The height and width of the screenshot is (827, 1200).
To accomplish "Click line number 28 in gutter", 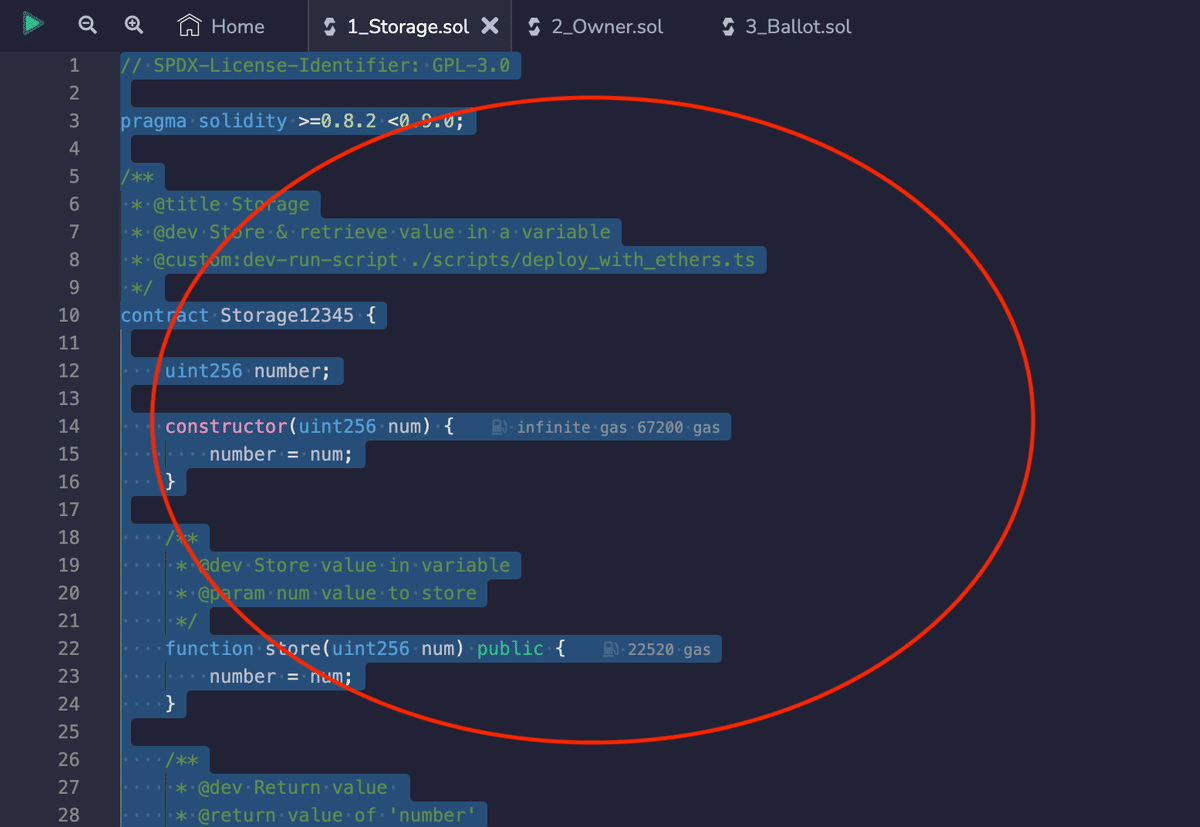I will coord(68,815).
